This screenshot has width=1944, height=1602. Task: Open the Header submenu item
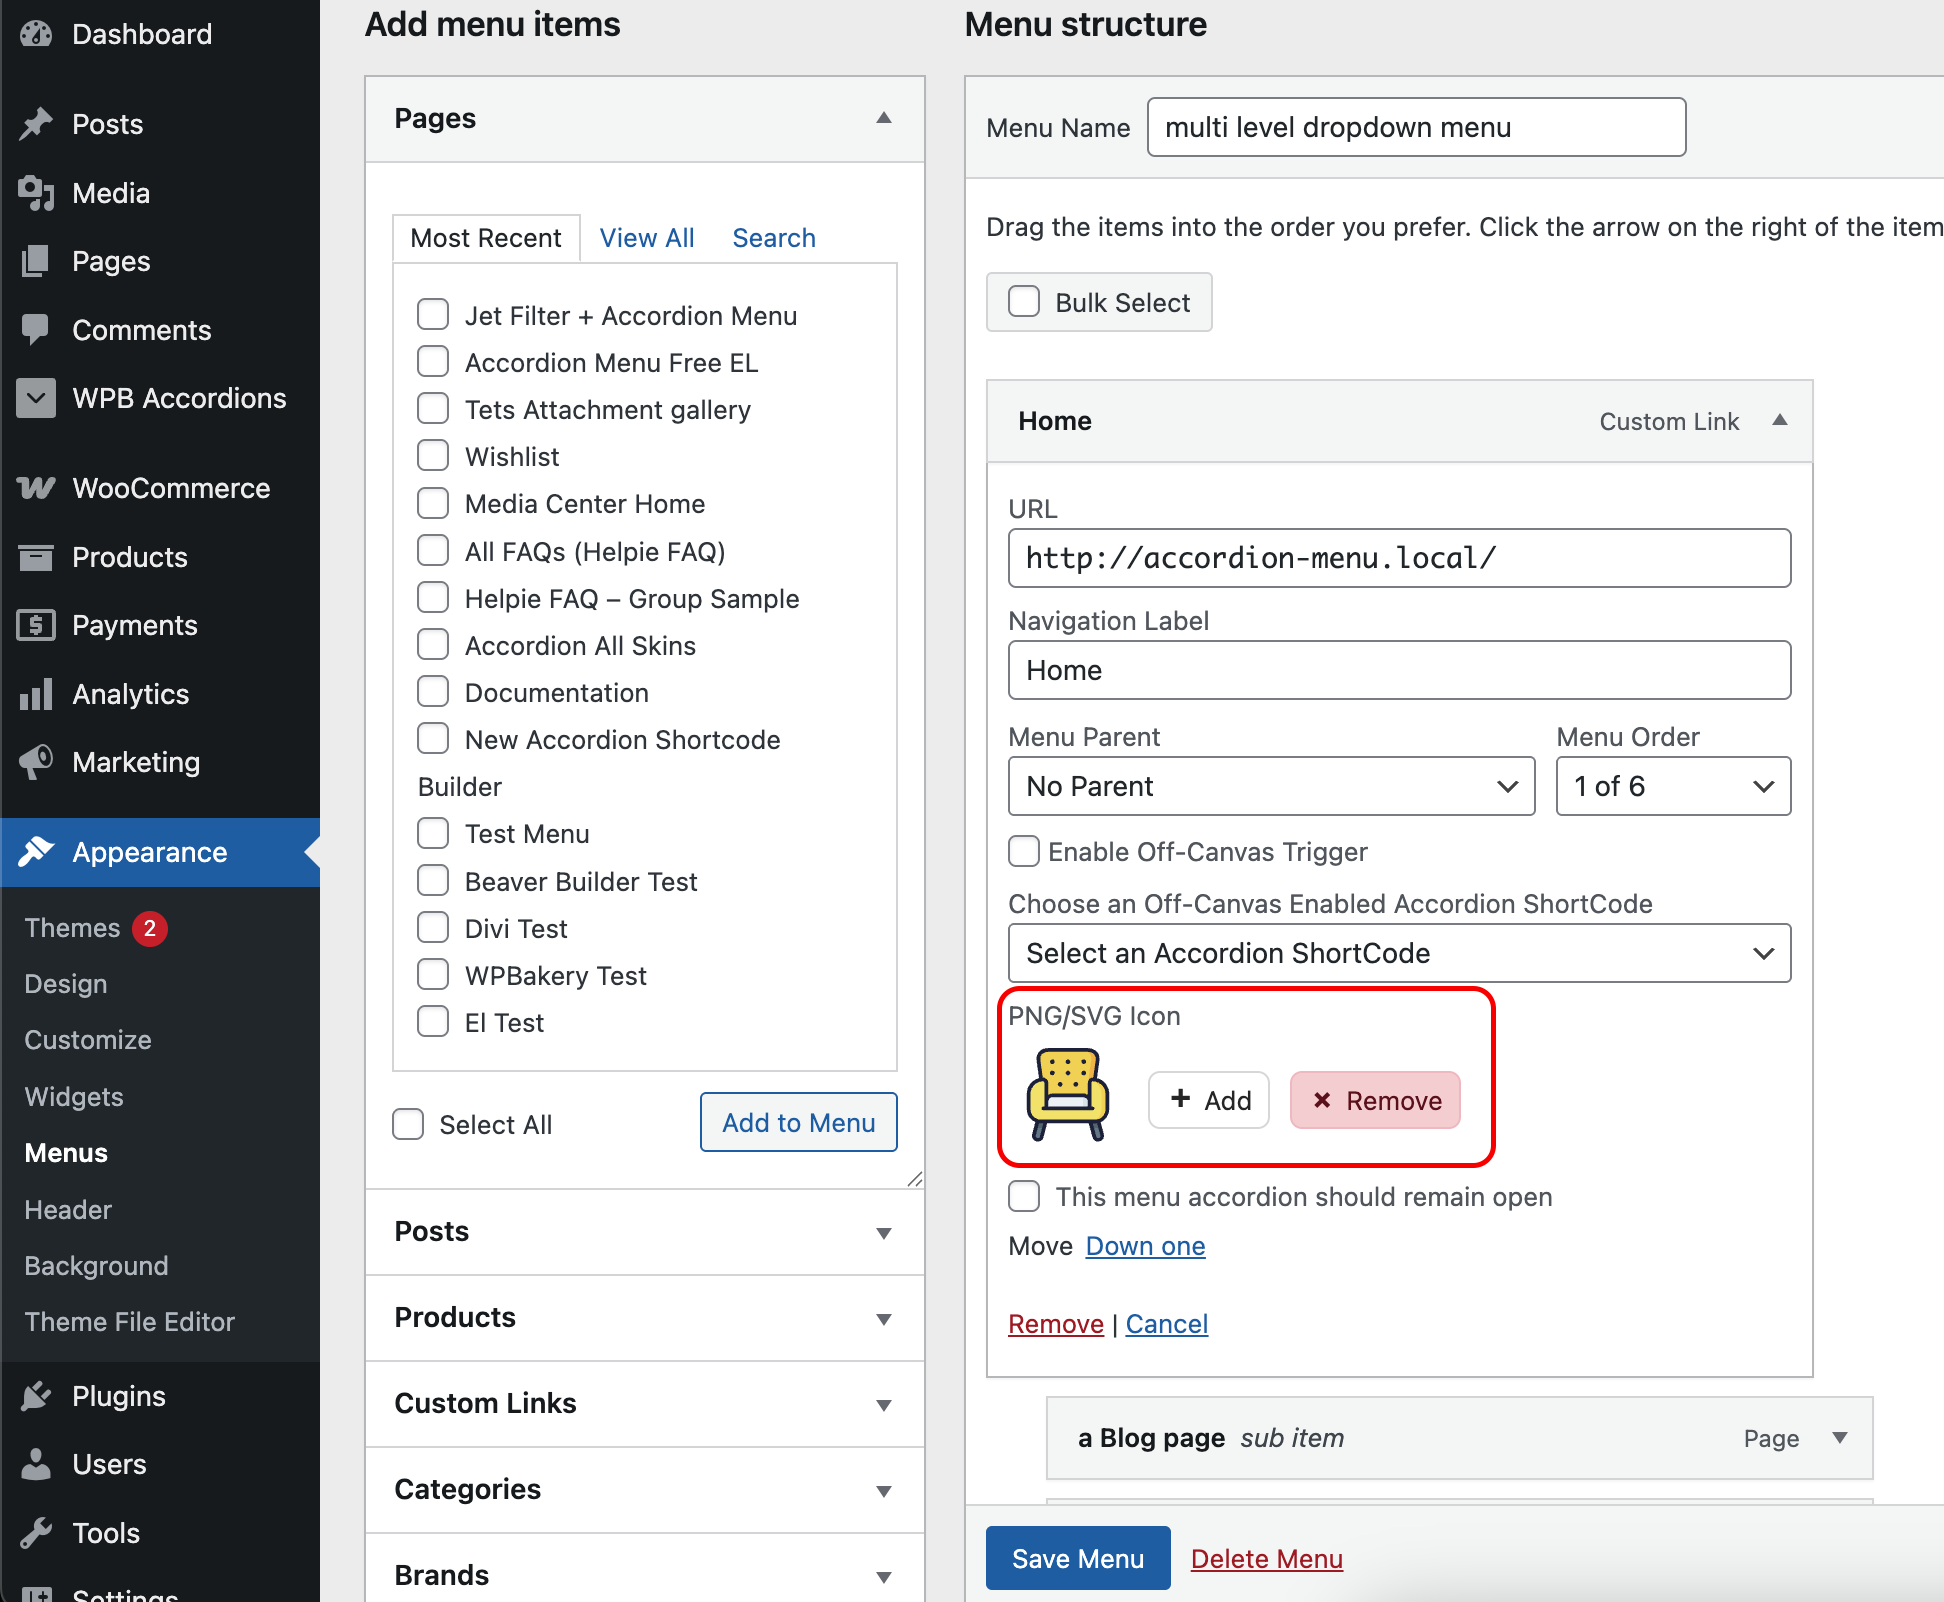[x=68, y=1210]
